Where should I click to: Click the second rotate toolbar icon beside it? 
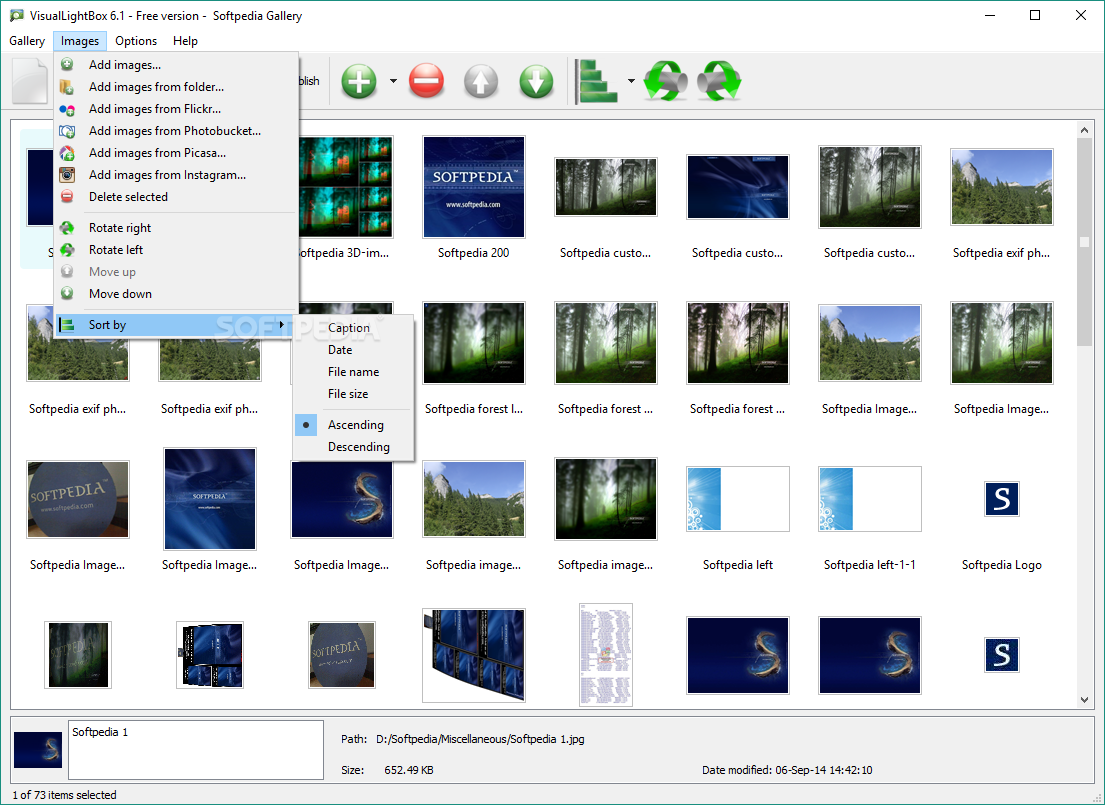pos(719,81)
